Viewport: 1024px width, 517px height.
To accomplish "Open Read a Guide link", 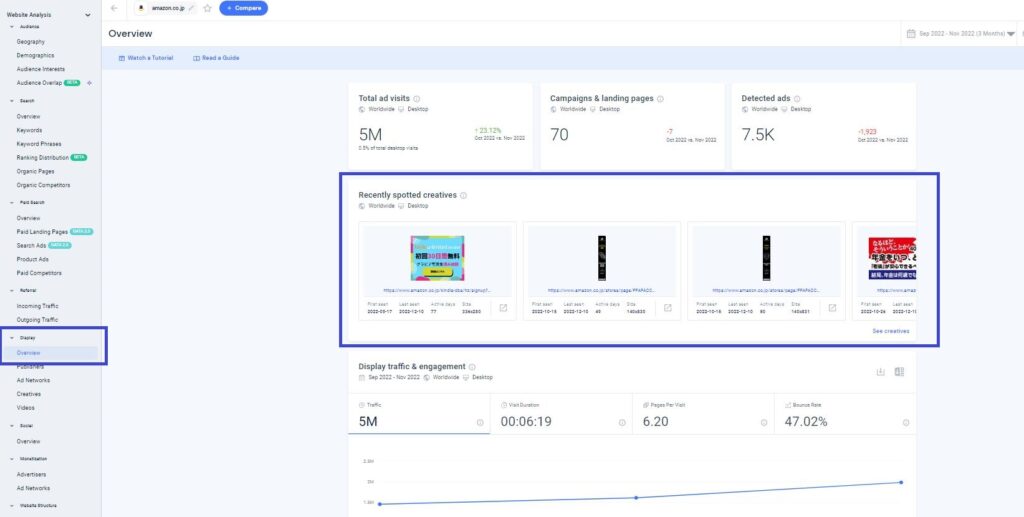I will point(216,58).
